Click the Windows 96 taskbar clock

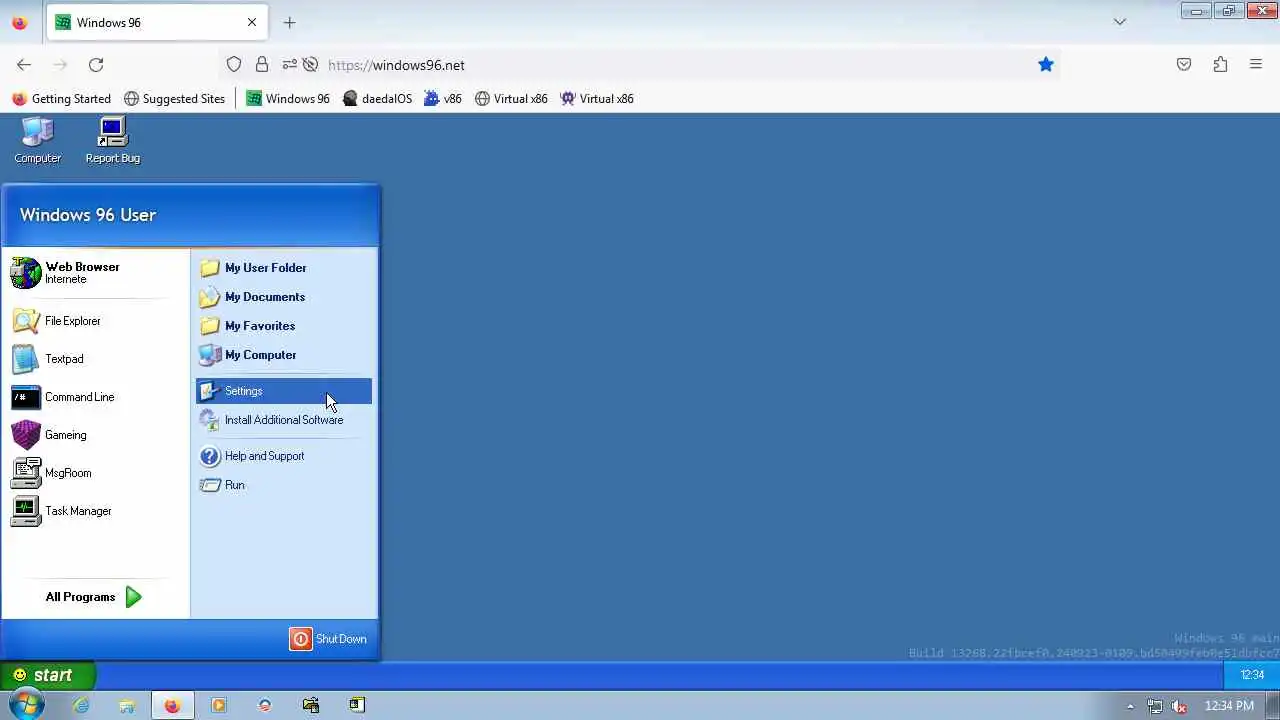[x=1252, y=675]
